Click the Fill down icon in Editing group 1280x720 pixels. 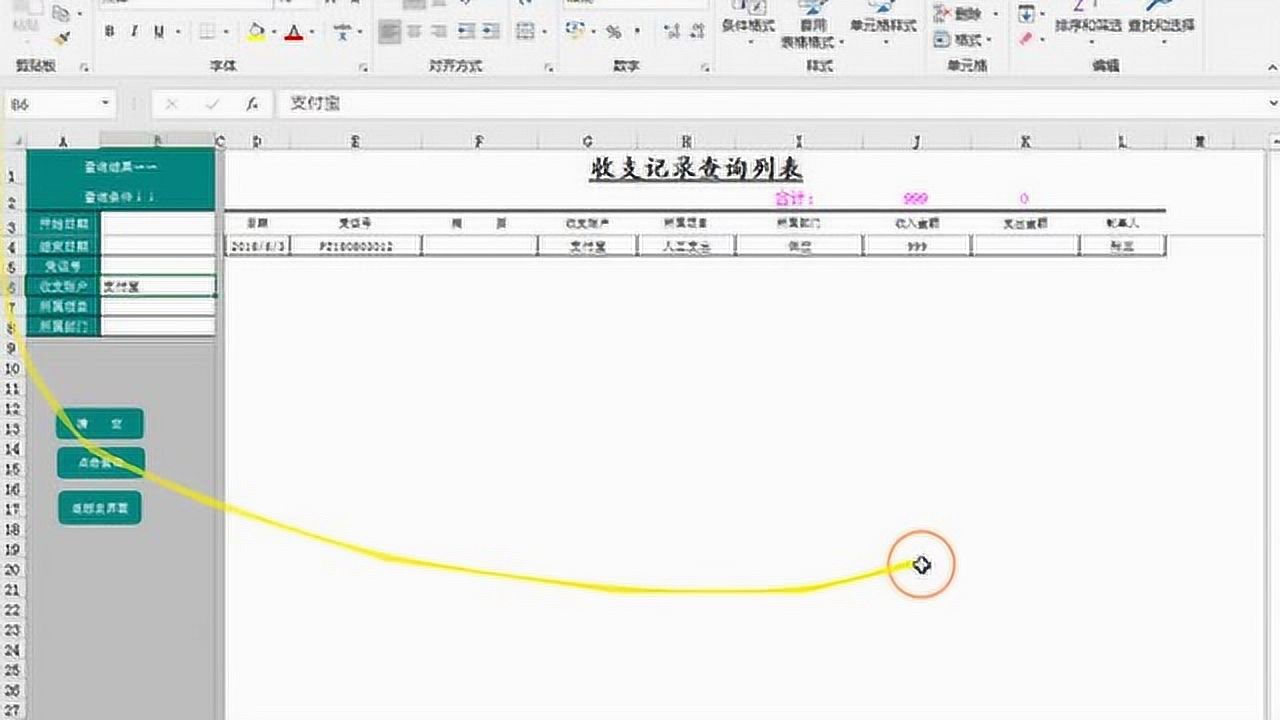tap(1026, 14)
